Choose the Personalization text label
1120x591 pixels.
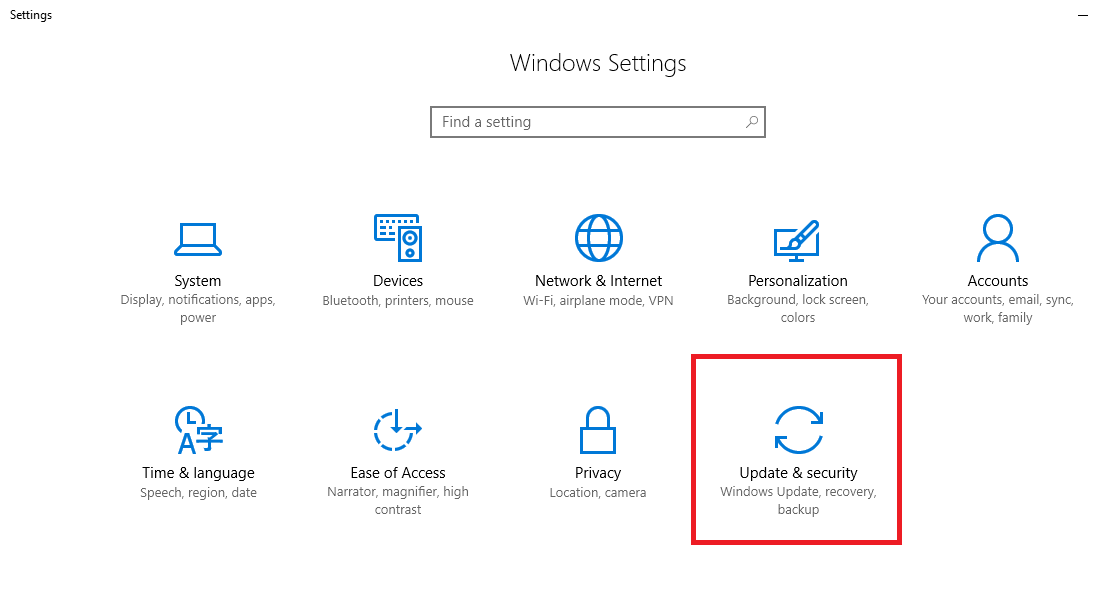click(x=798, y=281)
